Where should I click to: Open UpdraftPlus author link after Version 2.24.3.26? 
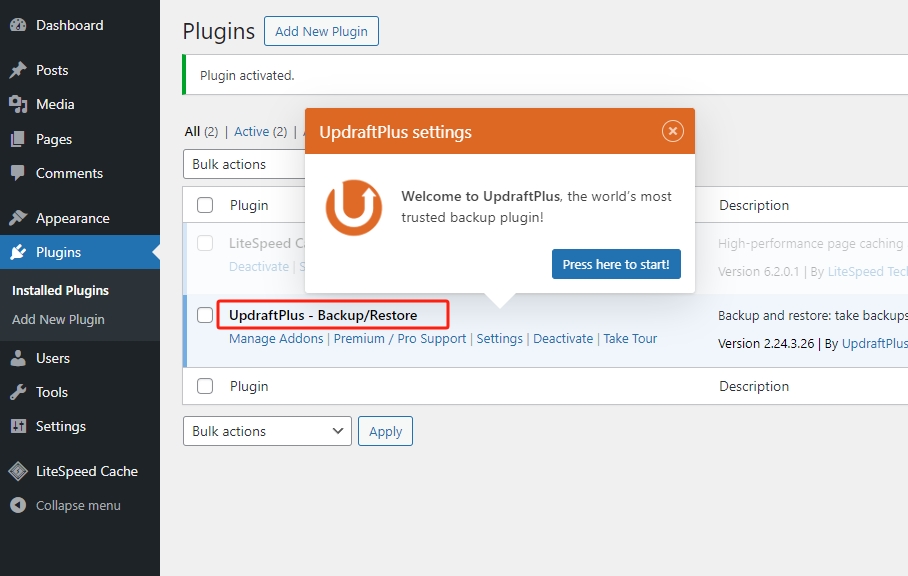874,343
